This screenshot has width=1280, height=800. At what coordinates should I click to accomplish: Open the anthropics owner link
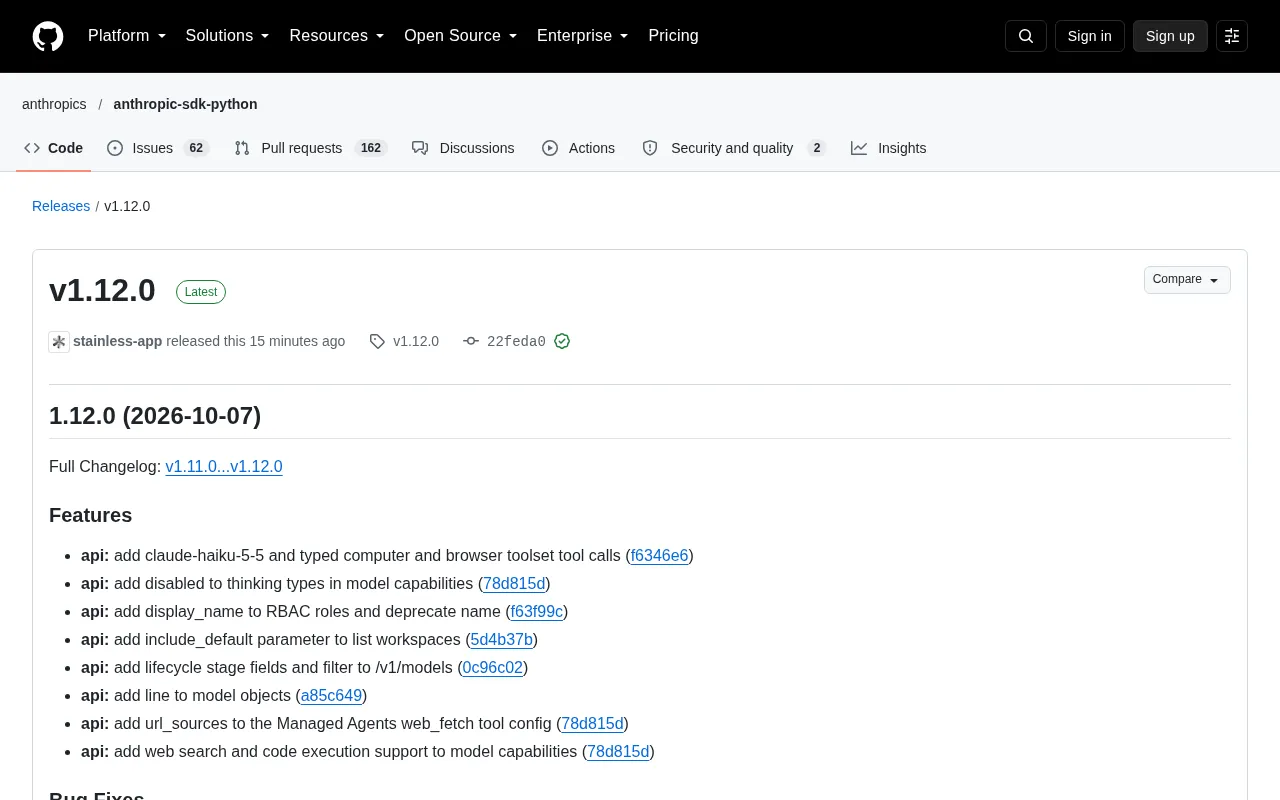[x=54, y=104]
